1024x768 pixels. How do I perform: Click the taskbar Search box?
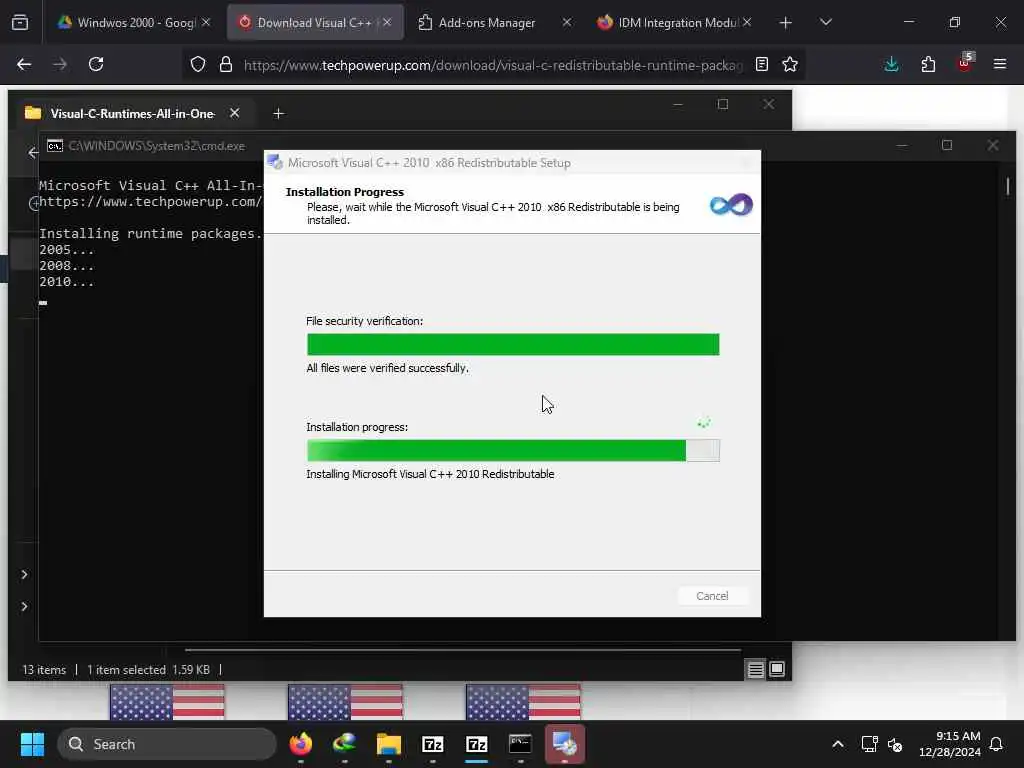(167, 744)
